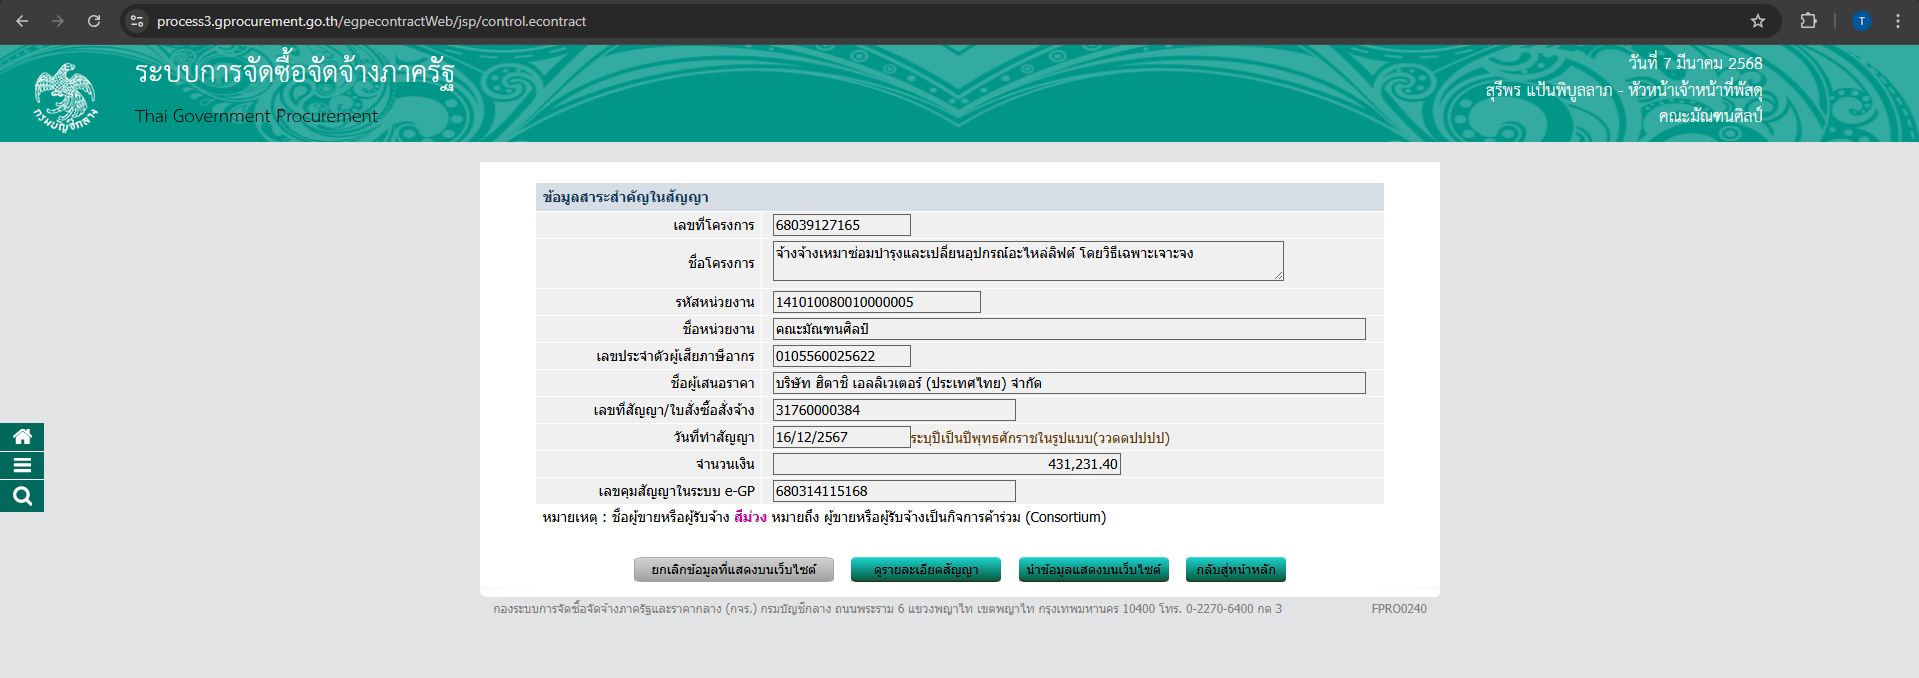1919x678 pixels.
Task: Click the Thai Government Procurement subtitle
Action: (256, 116)
